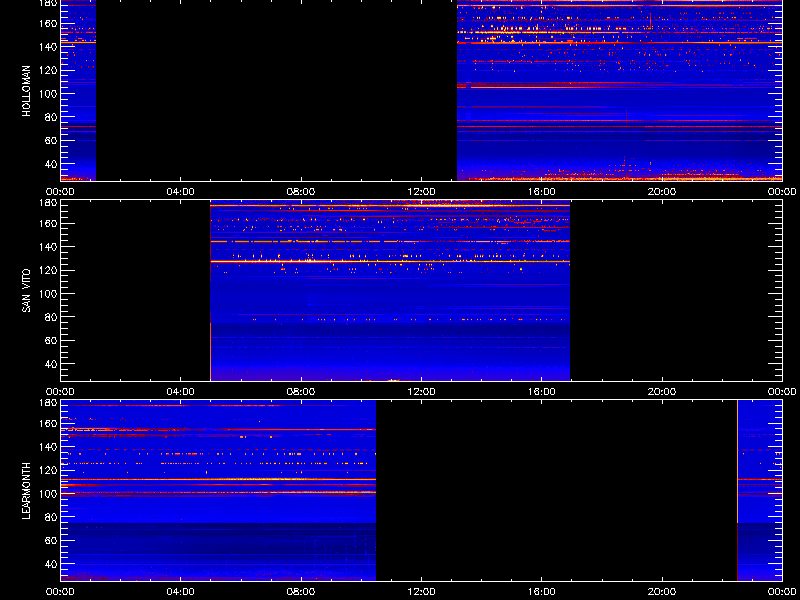Click the 16:00 time label under San Vito plot
Screen dimensions: 800x600
click(x=541, y=392)
